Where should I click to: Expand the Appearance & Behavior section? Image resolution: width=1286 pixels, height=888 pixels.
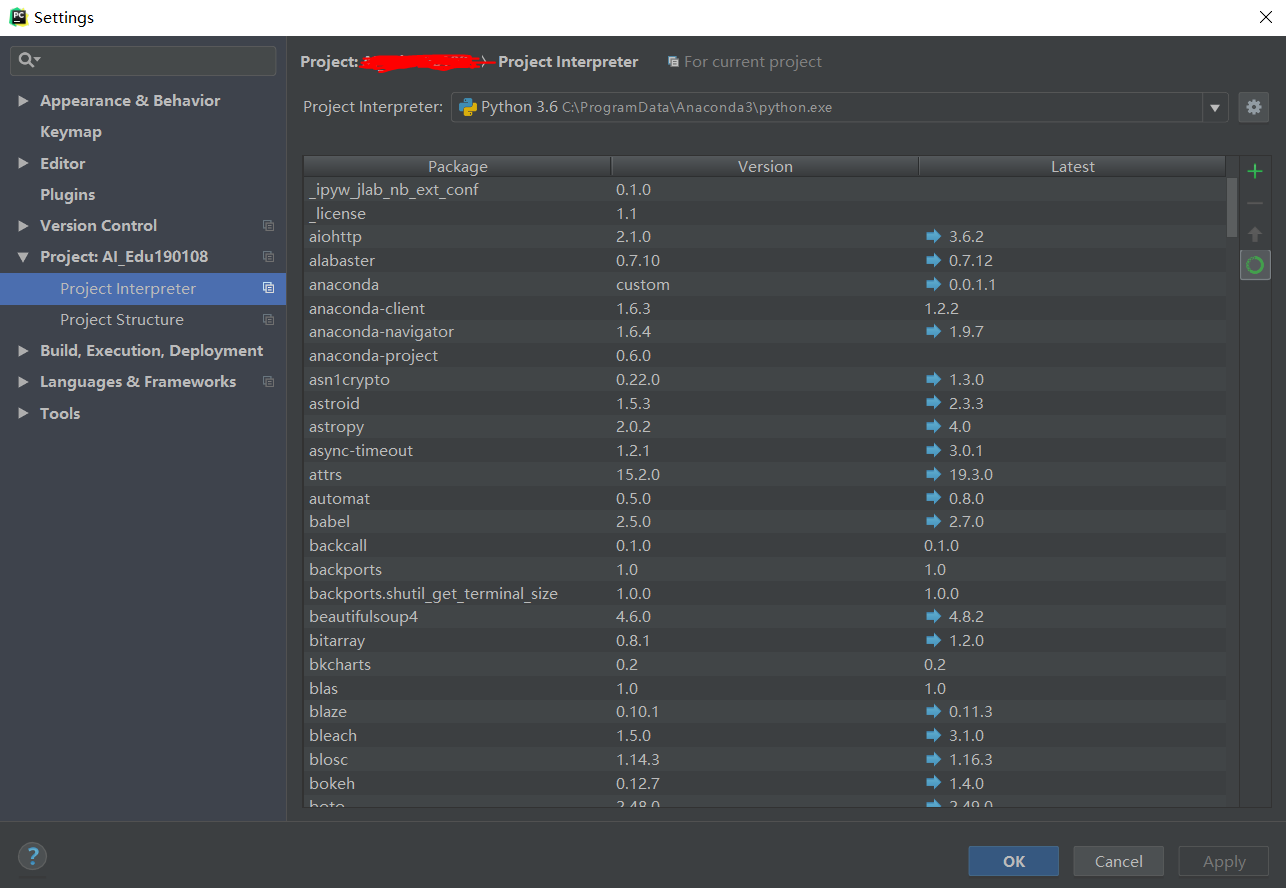pos(25,100)
